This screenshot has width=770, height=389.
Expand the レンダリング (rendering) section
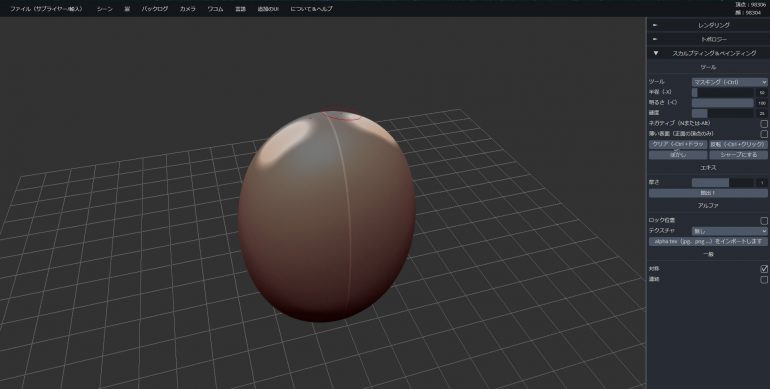(708, 25)
